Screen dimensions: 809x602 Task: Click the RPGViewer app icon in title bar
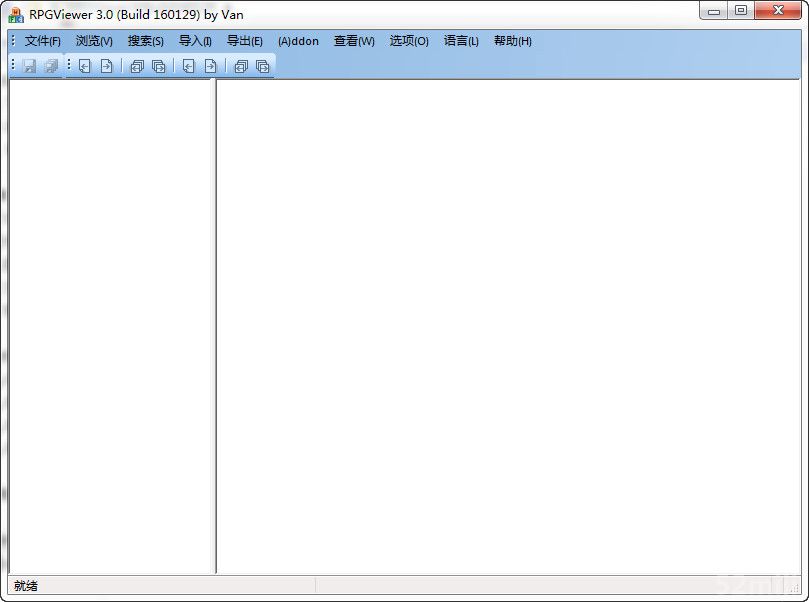pyautogui.click(x=16, y=14)
